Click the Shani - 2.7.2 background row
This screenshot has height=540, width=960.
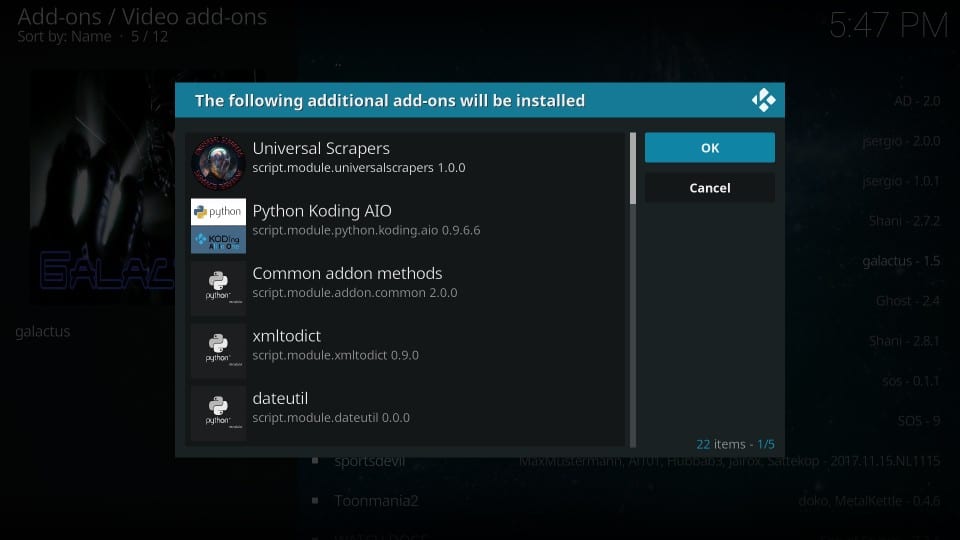(904, 221)
